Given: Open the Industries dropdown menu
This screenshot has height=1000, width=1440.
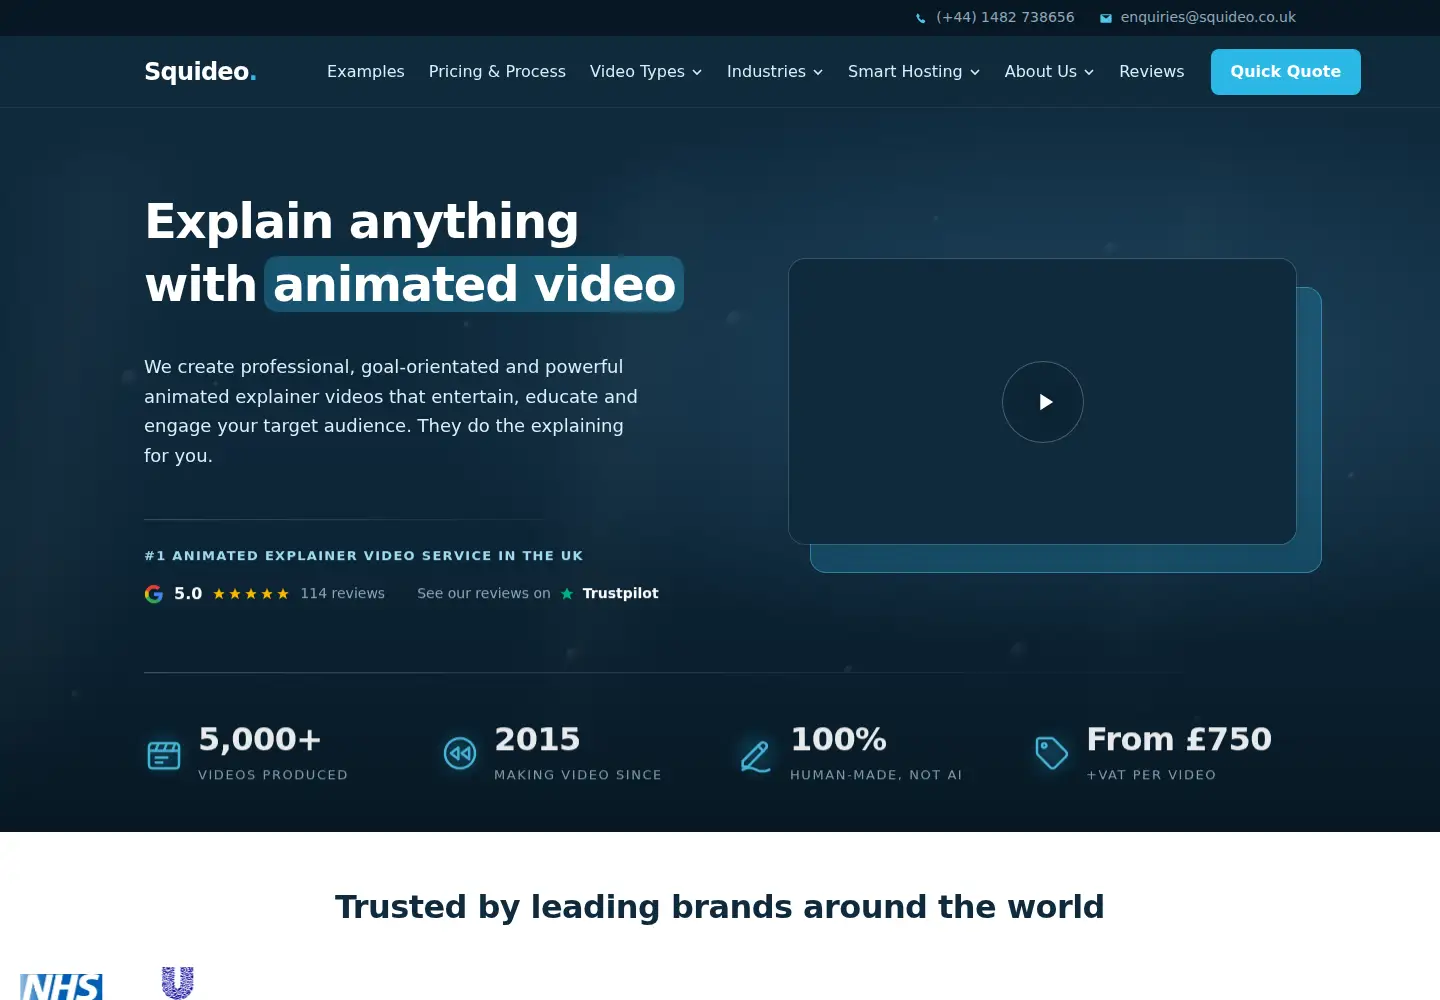Looking at the screenshot, I should click(775, 72).
